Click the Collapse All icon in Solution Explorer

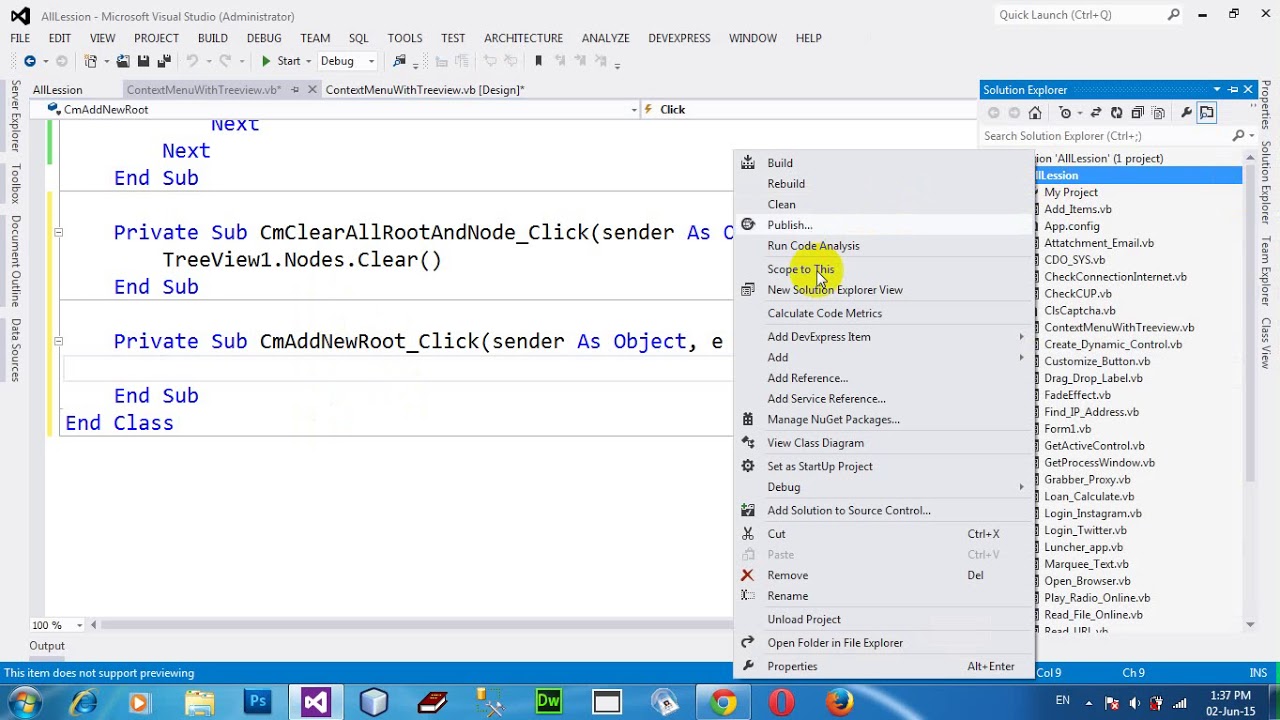click(1137, 113)
